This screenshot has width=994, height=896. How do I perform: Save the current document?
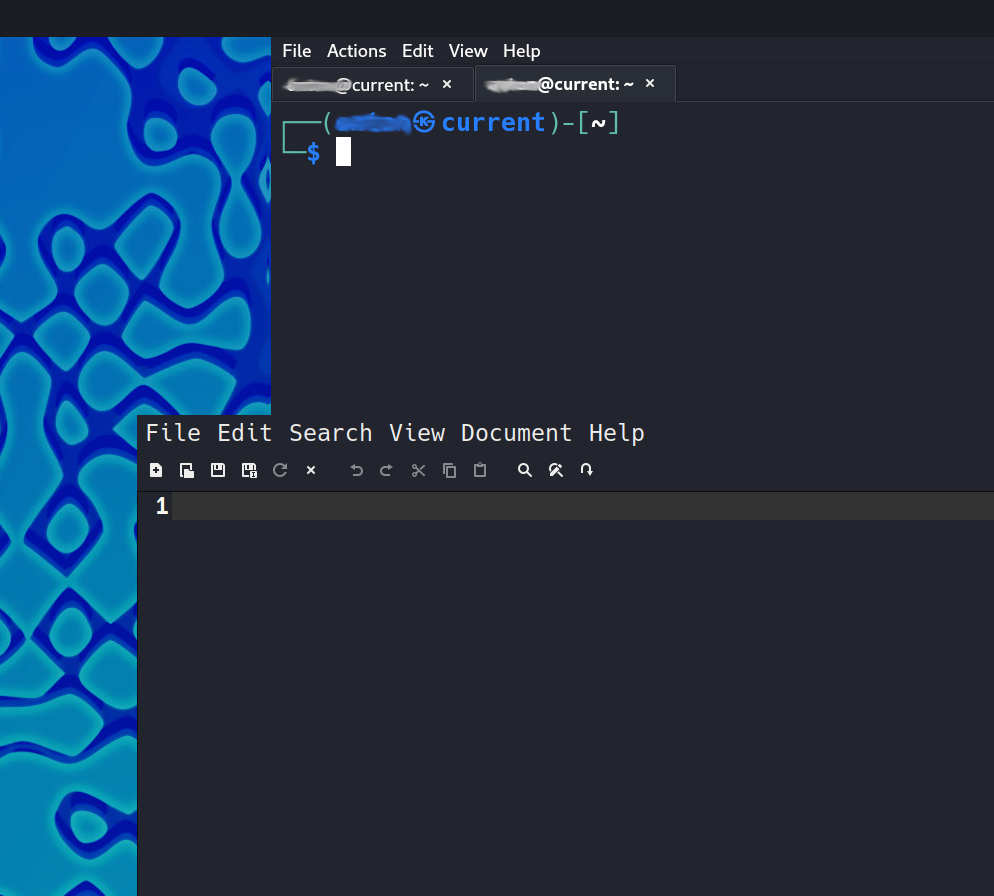(x=218, y=470)
